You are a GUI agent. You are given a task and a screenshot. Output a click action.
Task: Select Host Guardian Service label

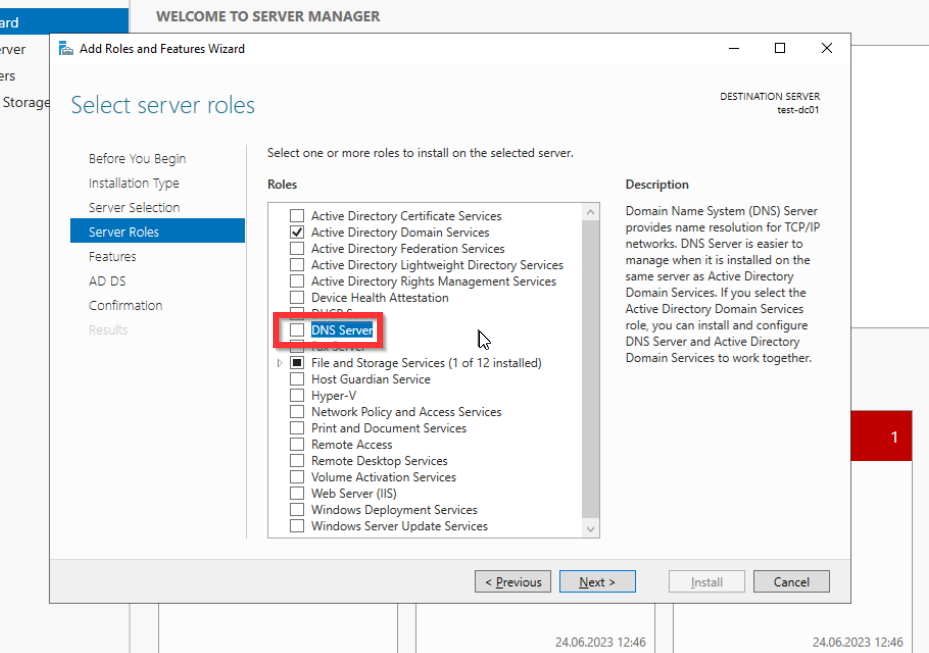371,379
